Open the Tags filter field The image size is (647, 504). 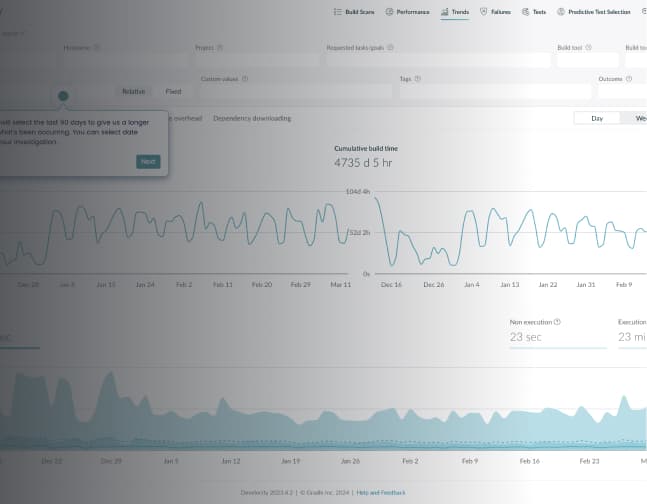click(x=493, y=91)
